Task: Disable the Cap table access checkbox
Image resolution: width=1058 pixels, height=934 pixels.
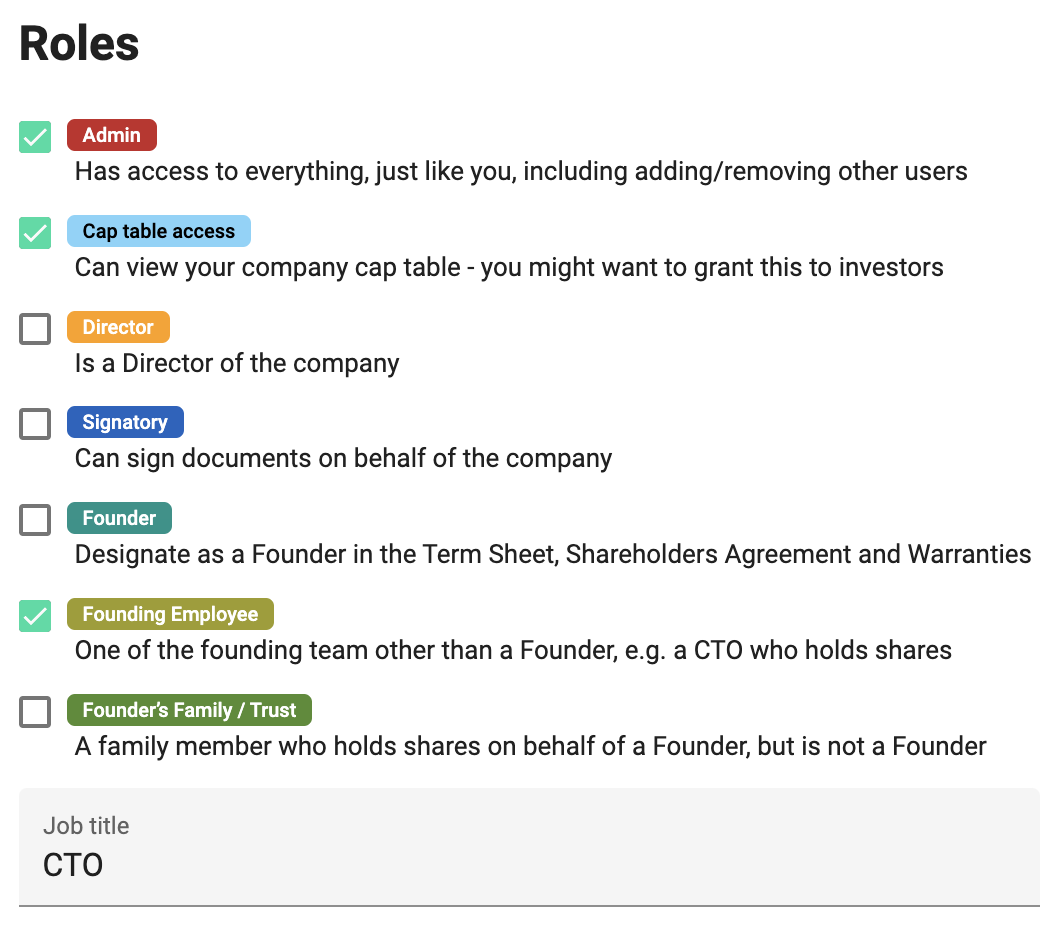Action: (x=35, y=233)
